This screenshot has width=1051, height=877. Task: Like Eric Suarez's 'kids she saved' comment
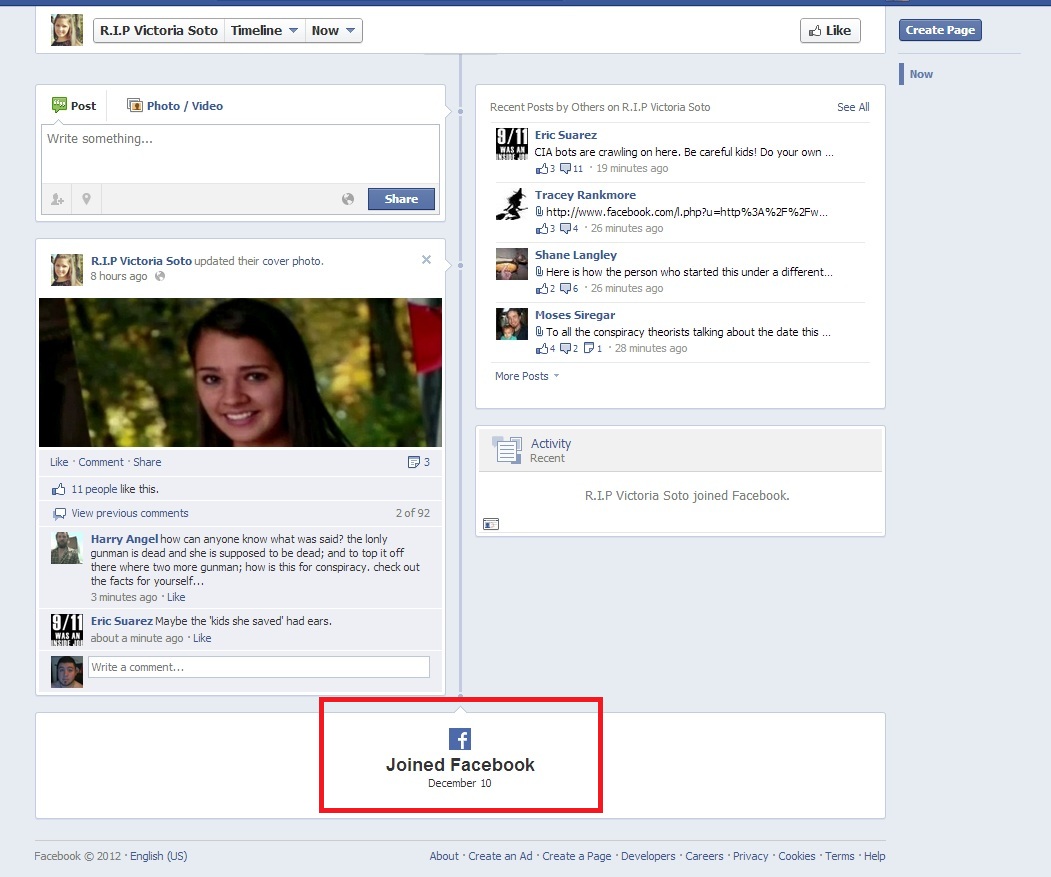202,638
